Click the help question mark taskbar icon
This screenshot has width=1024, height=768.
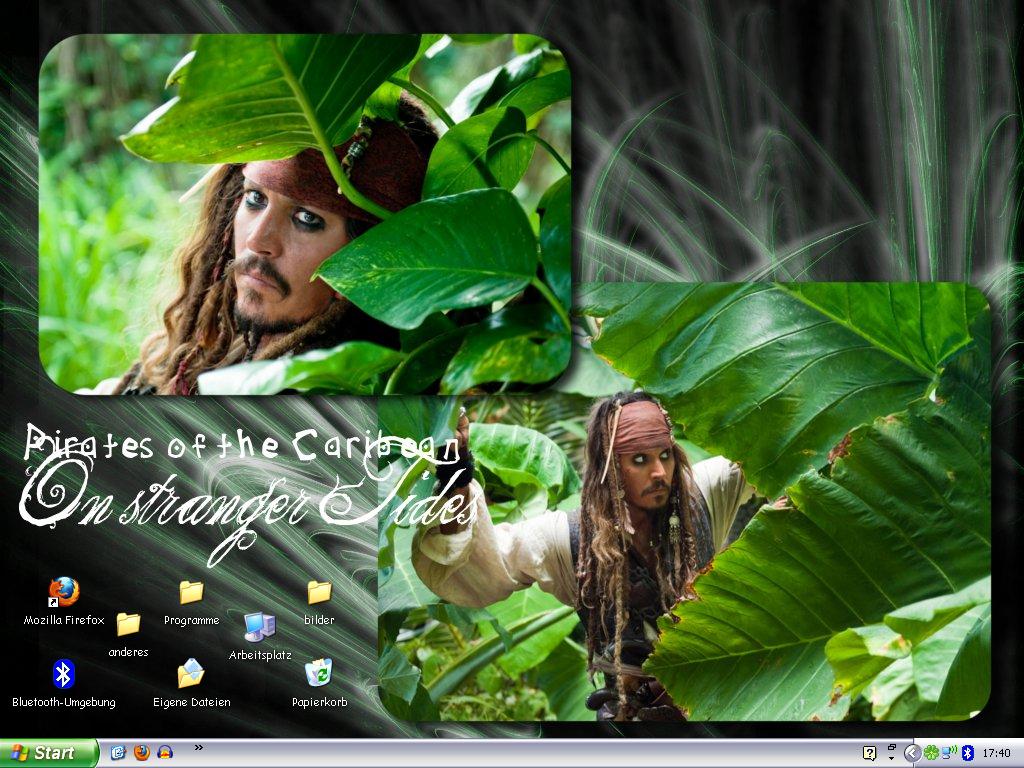click(x=869, y=753)
